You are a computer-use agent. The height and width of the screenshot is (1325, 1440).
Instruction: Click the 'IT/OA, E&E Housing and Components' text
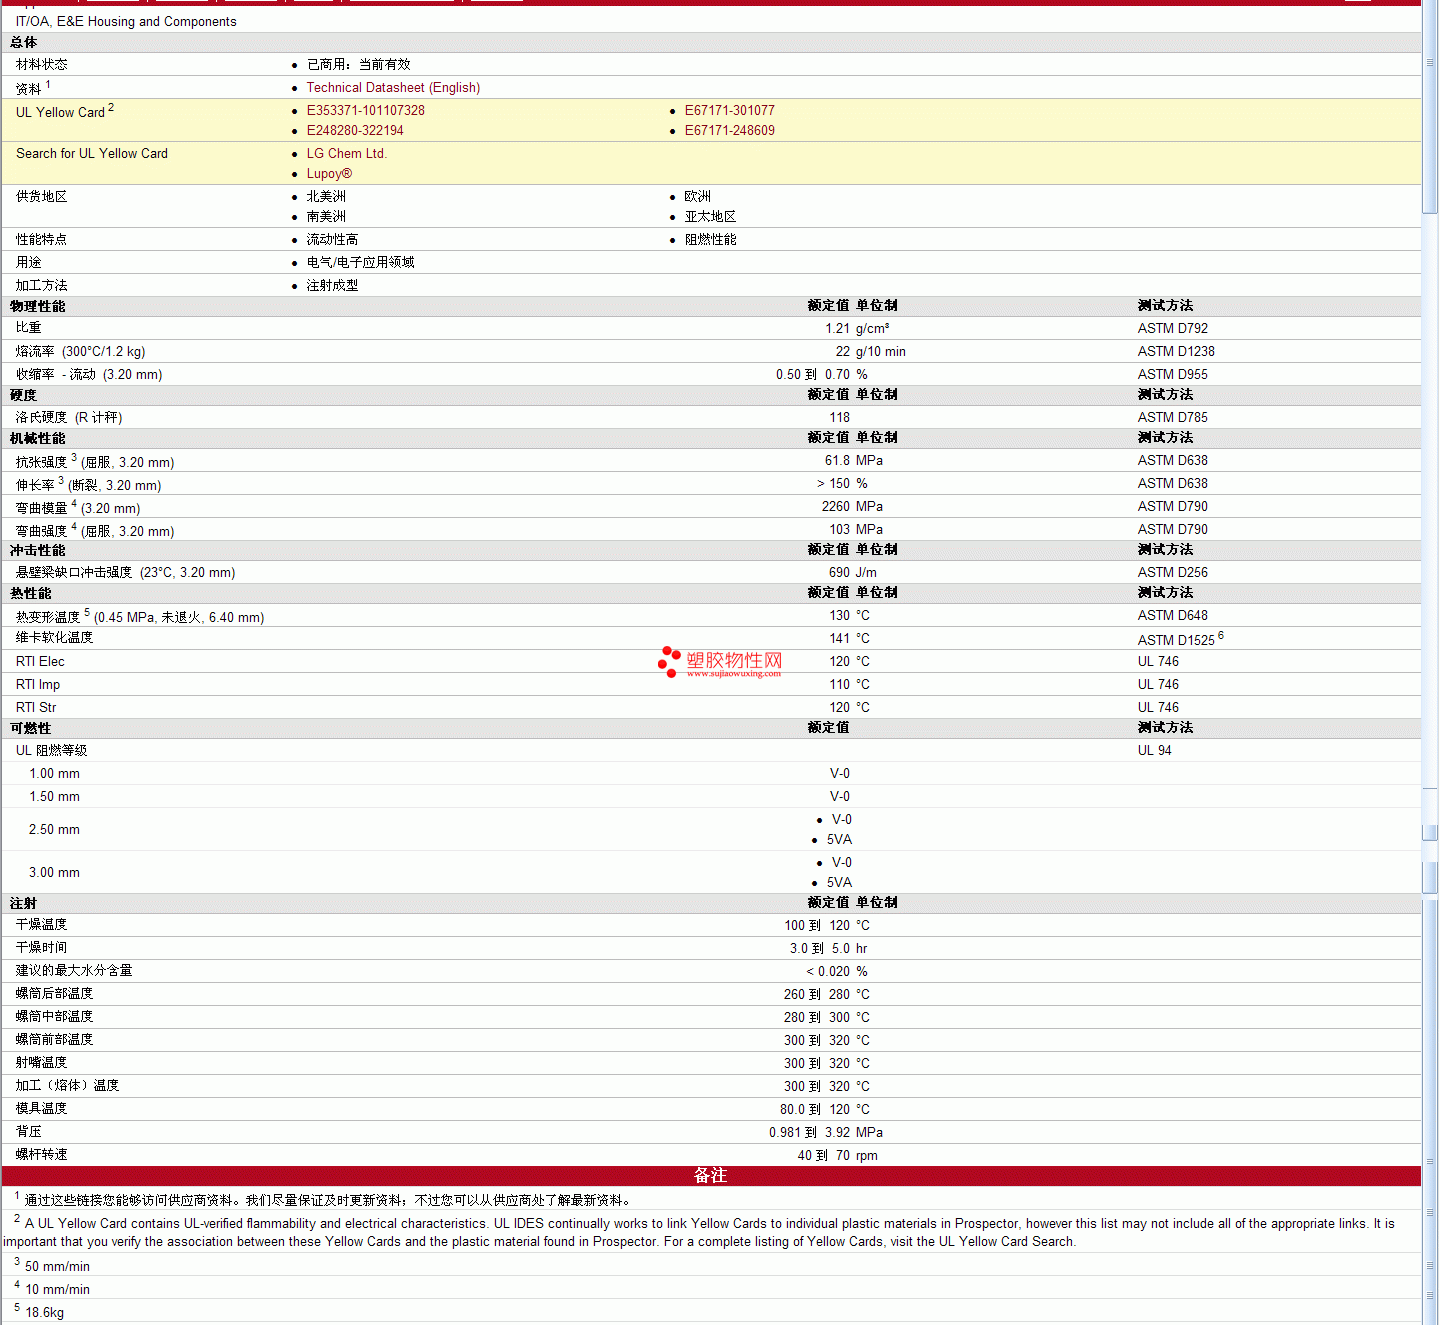(x=126, y=22)
